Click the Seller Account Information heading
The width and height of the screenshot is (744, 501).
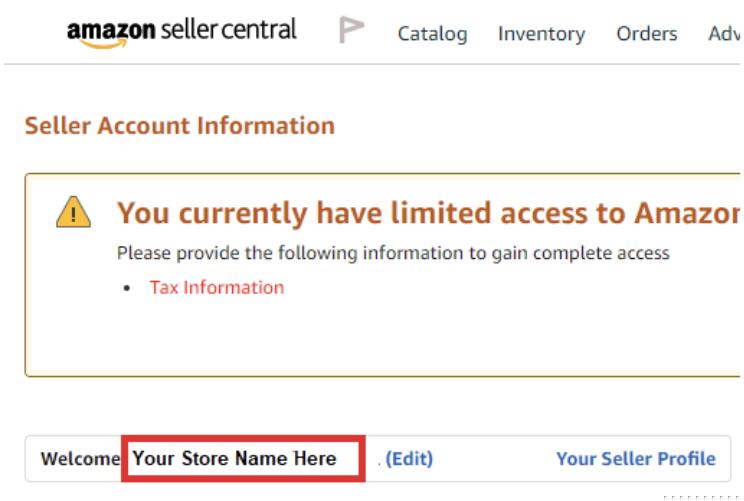coord(180,126)
